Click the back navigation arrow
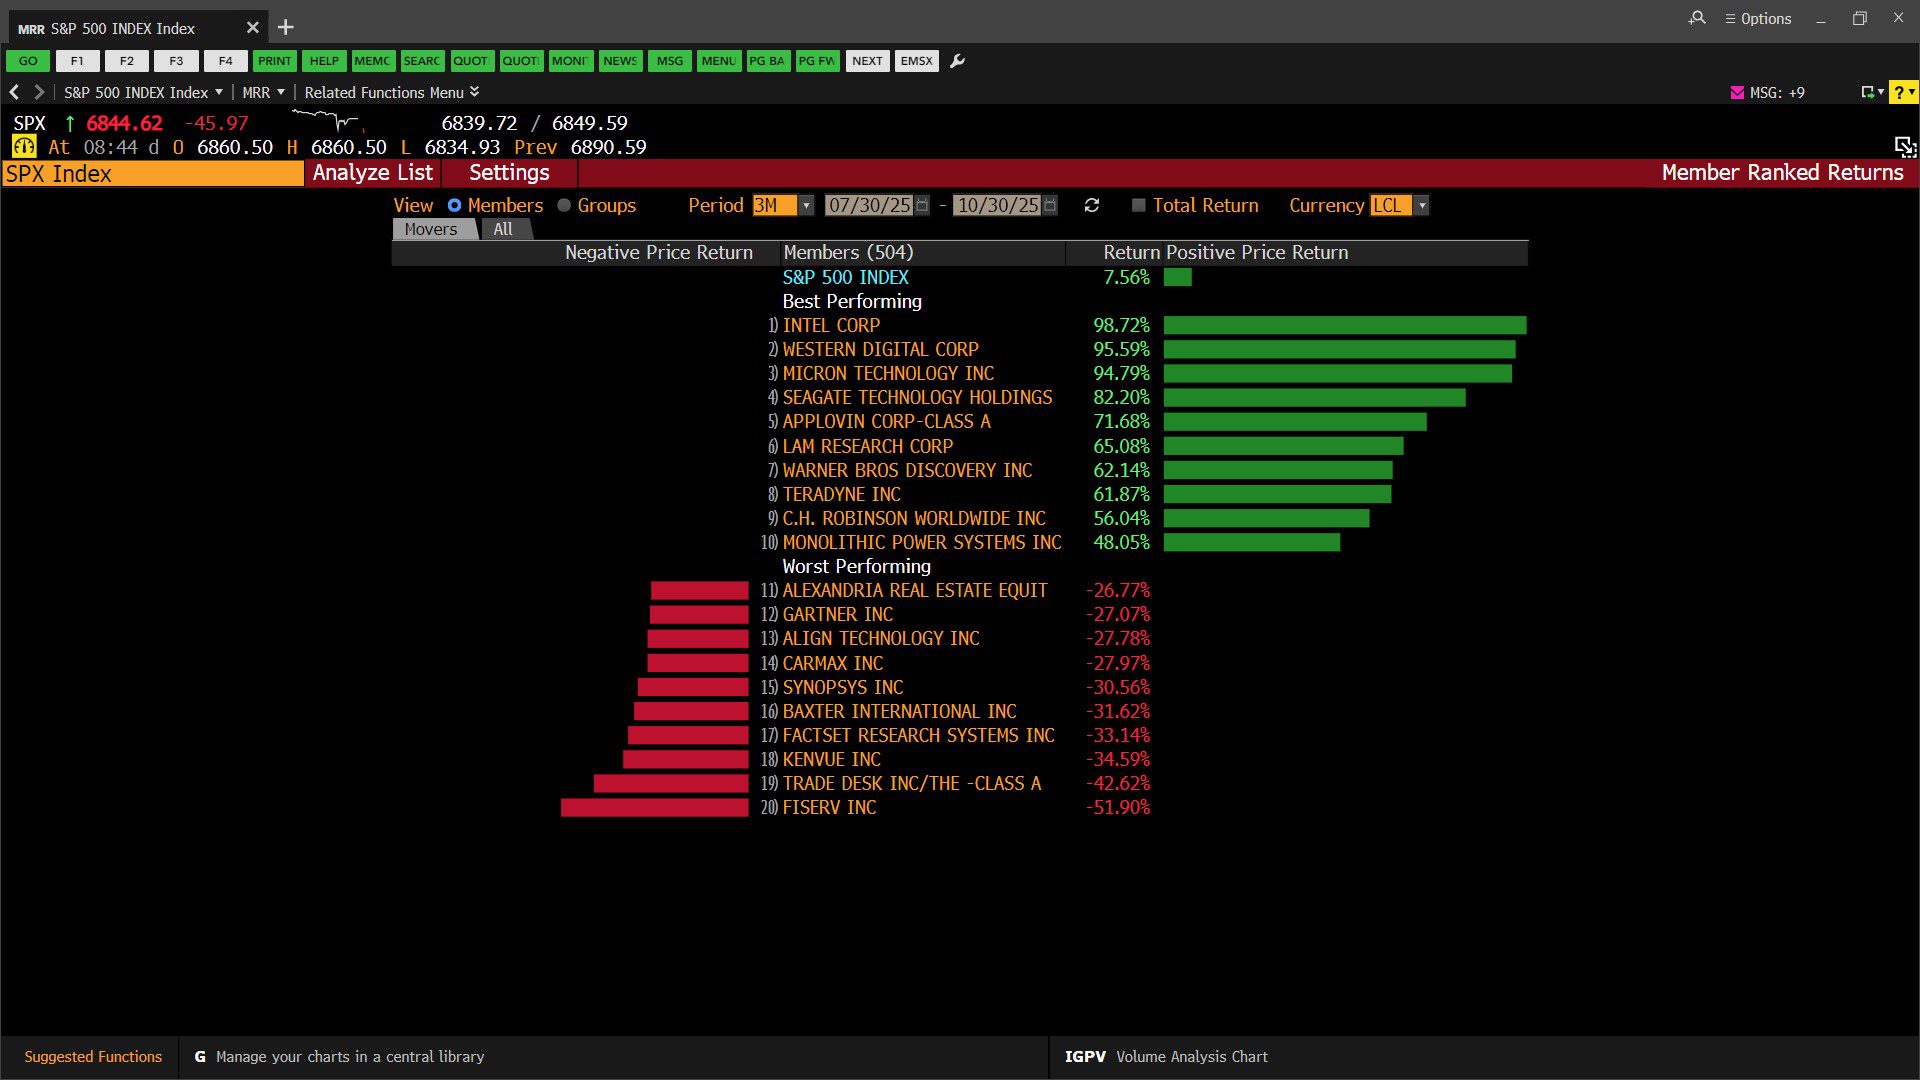 tap(14, 92)
